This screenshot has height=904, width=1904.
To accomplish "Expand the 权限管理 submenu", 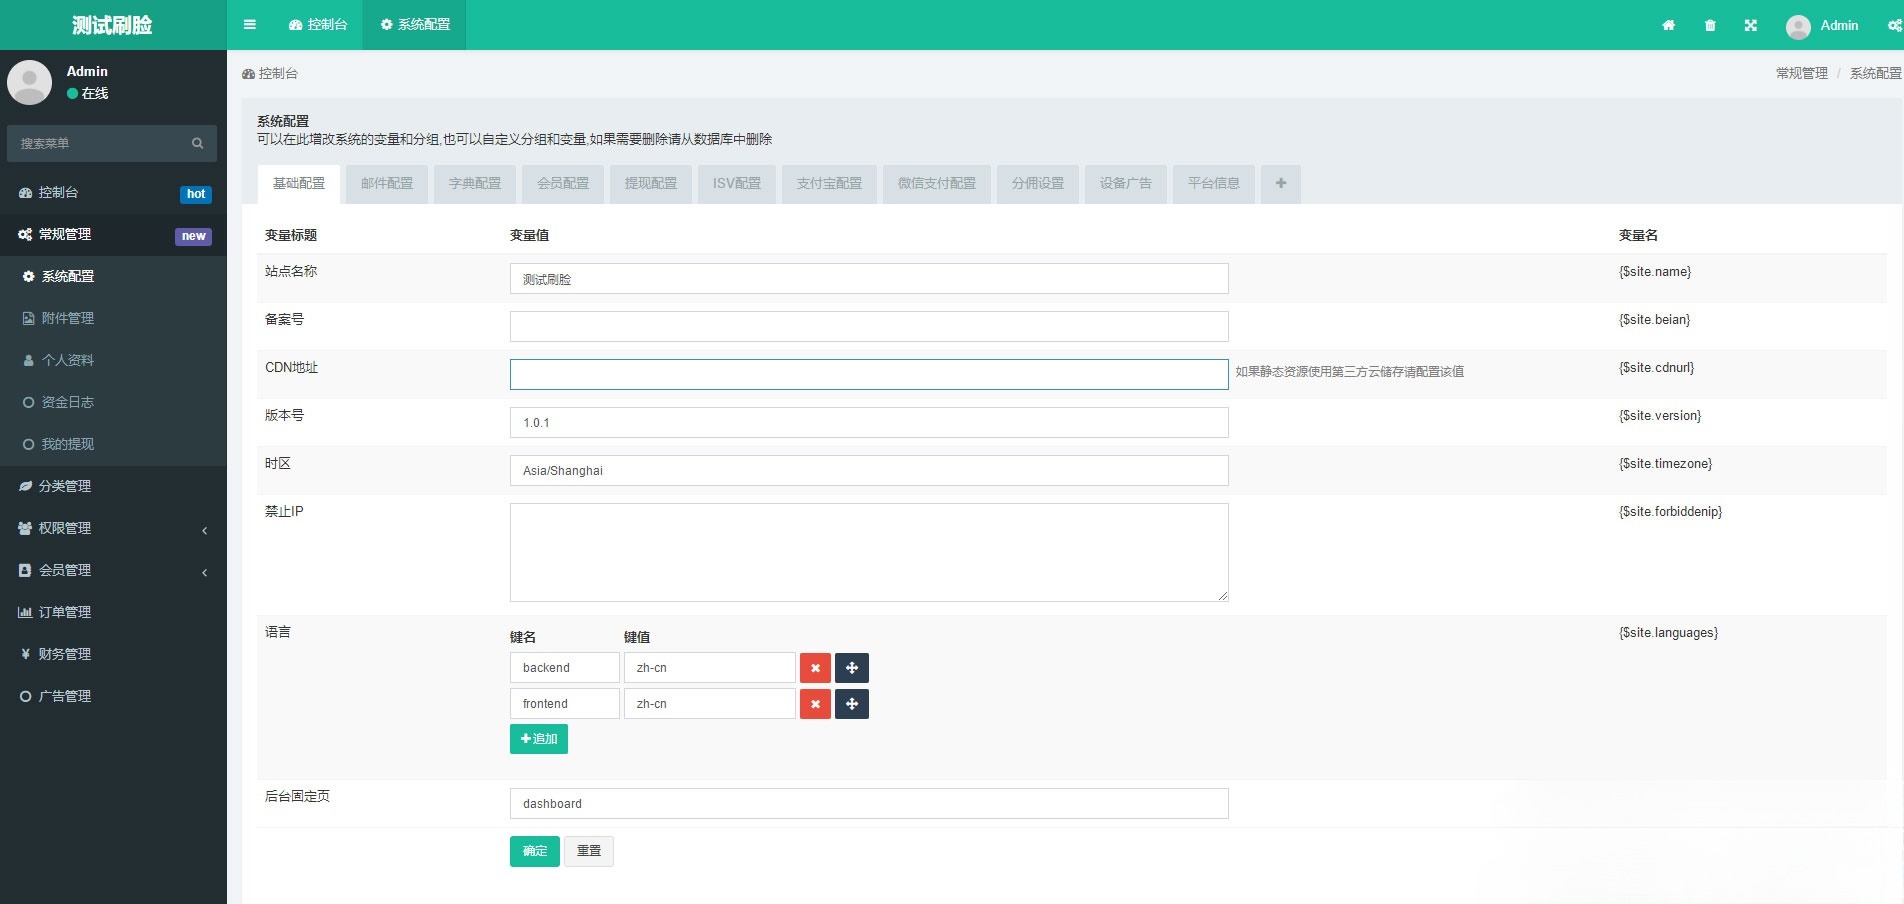I will (64, 528).
